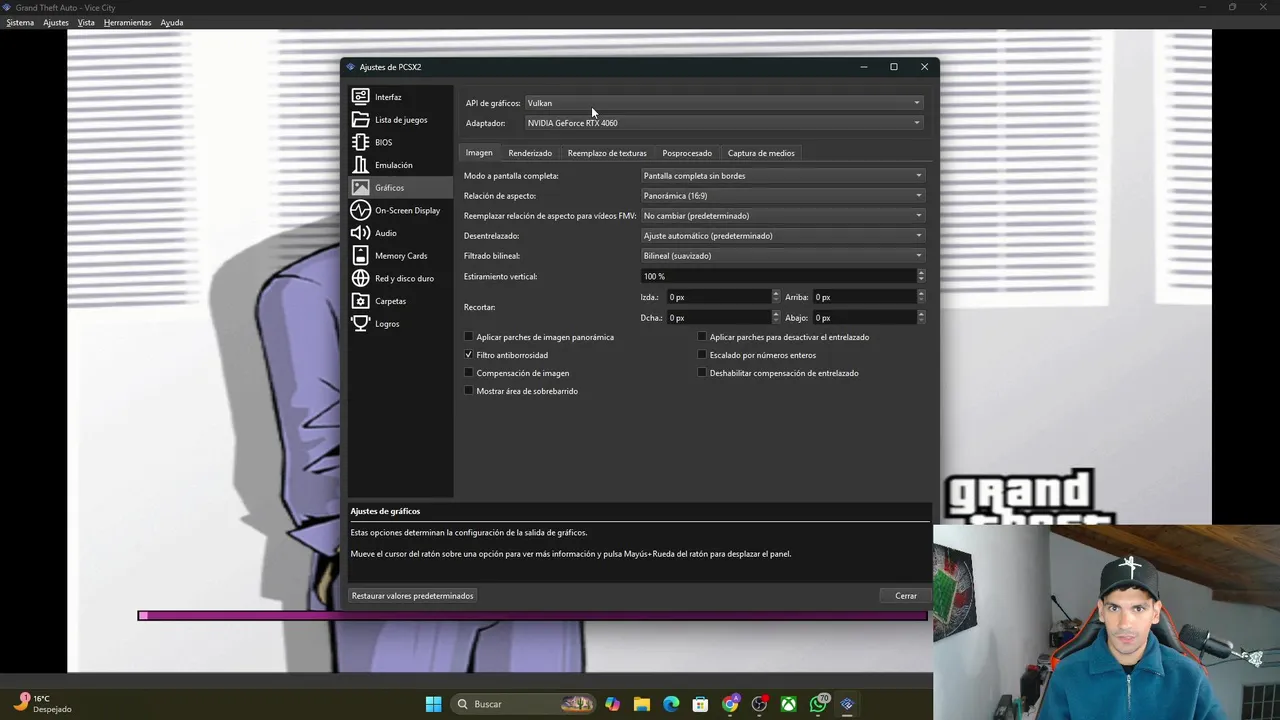Open the Xbox app from the taskbar
1280x720 pixels.
point(789,704)
